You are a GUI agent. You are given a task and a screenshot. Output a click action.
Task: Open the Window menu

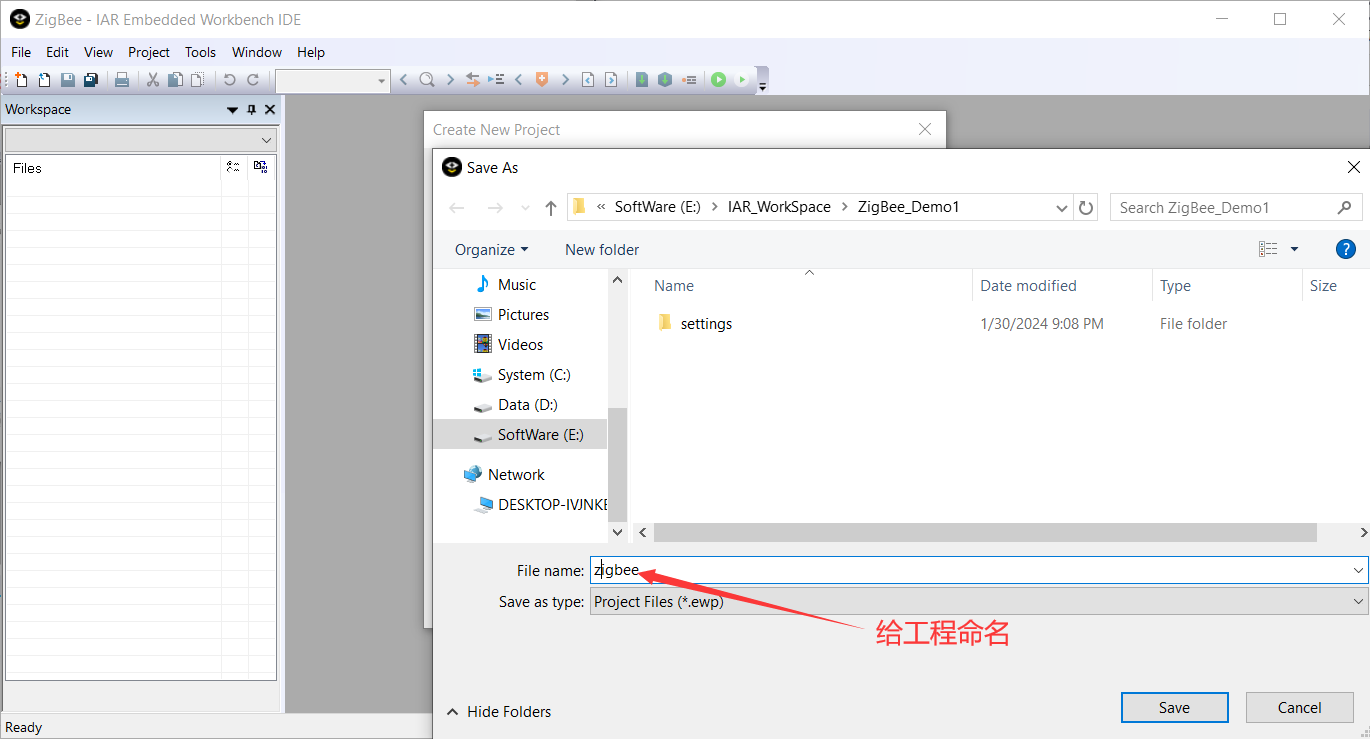[x=257, y=52]
